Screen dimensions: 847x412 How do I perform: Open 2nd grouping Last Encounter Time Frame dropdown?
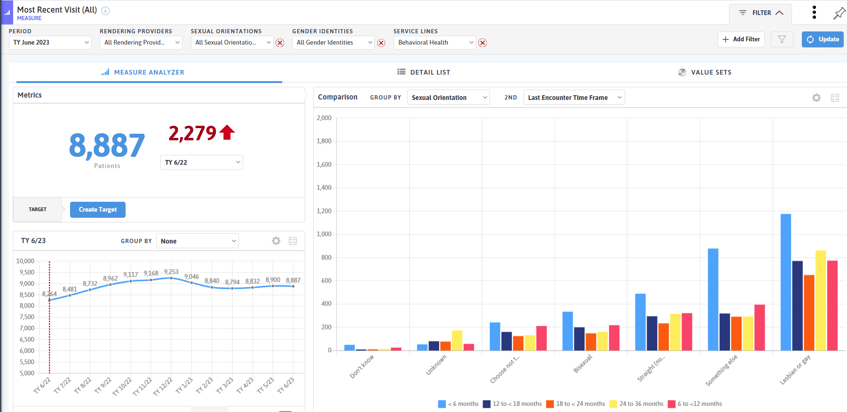(x=574, y=98)
